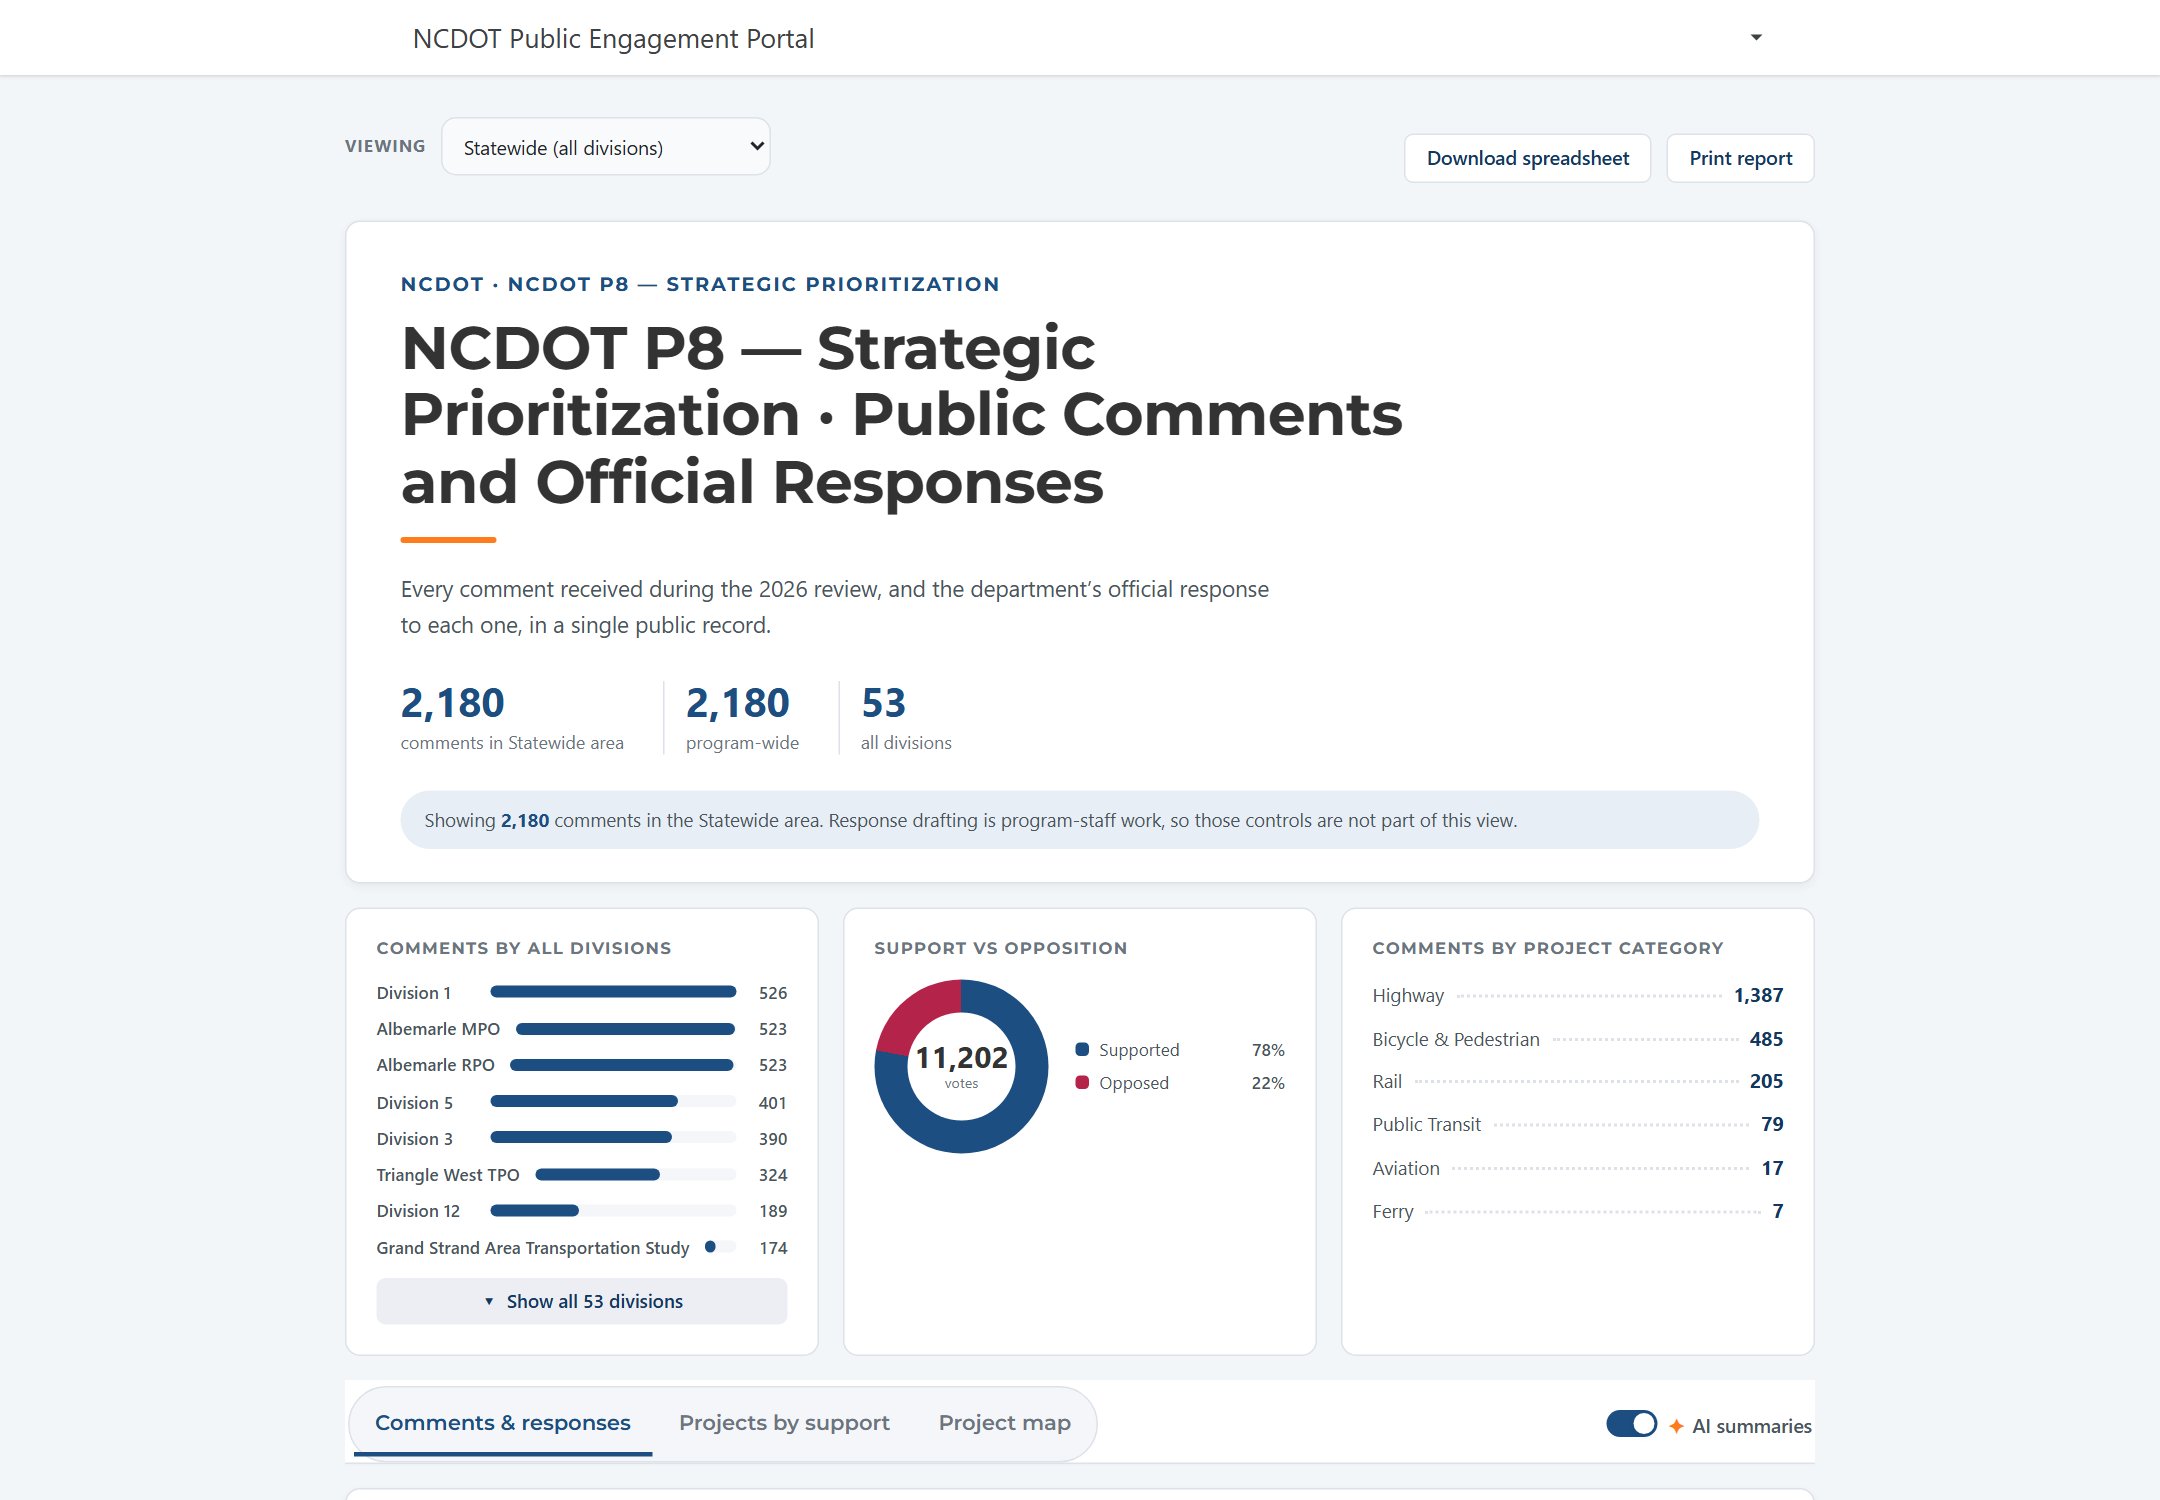
Task: Click the Public Transit category label
Action: (x=1426, y=1124)
